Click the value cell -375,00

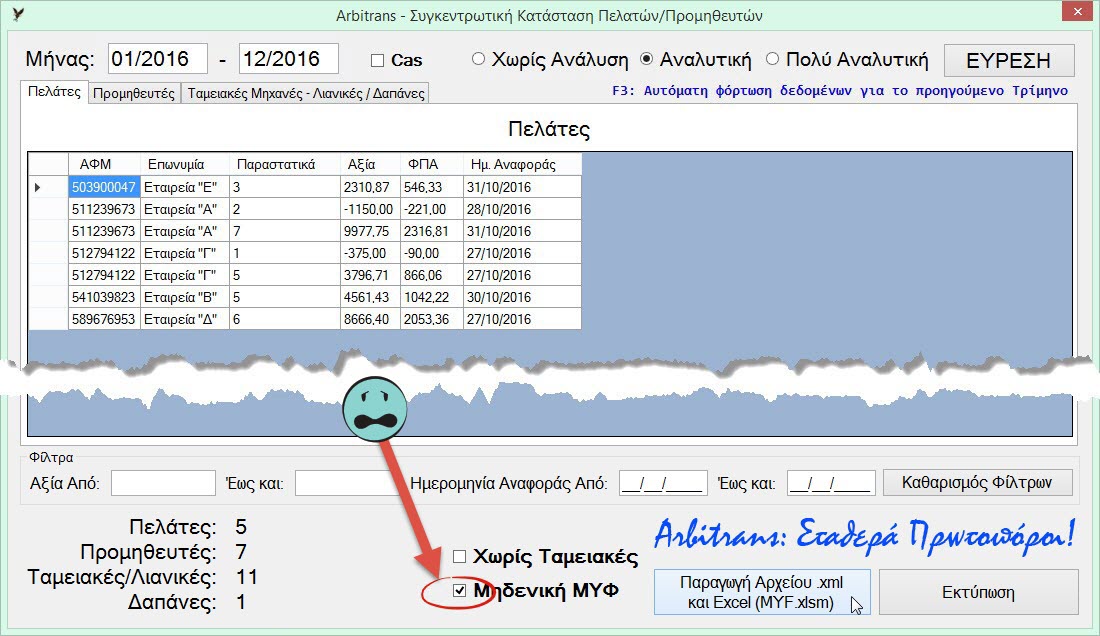tap(370, 253)
